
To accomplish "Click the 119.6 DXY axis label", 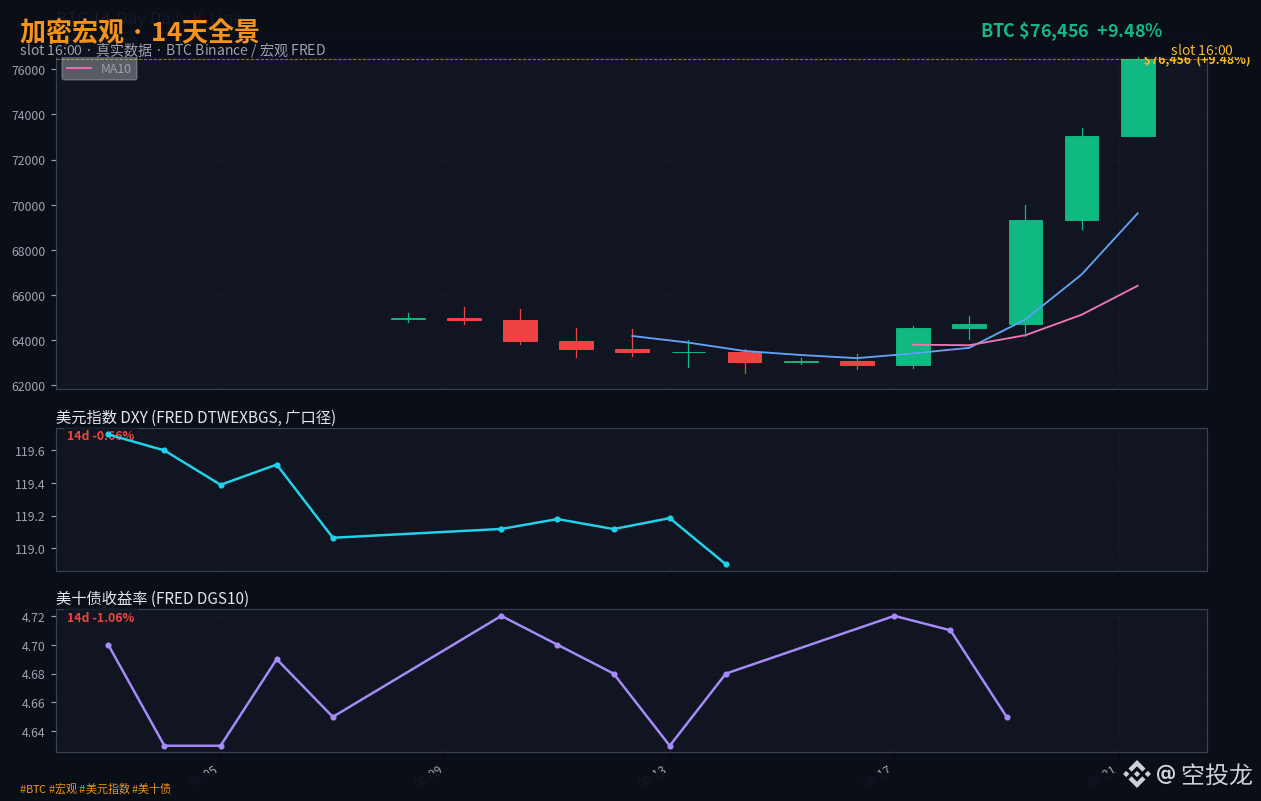I will [30, 452].
